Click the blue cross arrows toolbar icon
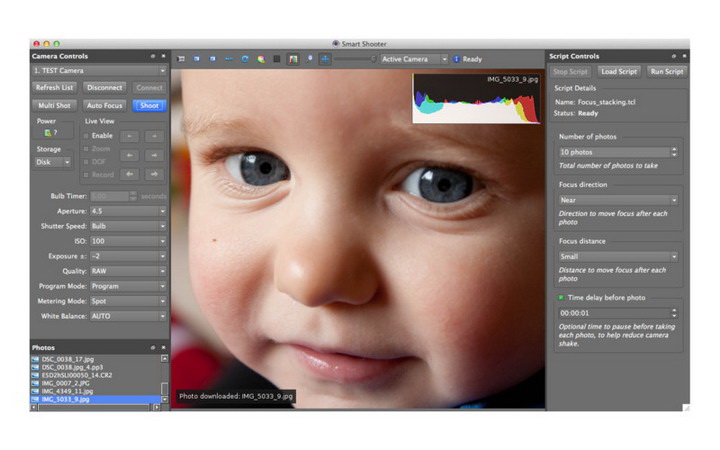Viewport: 720px width, 450px height. point(325,59)
